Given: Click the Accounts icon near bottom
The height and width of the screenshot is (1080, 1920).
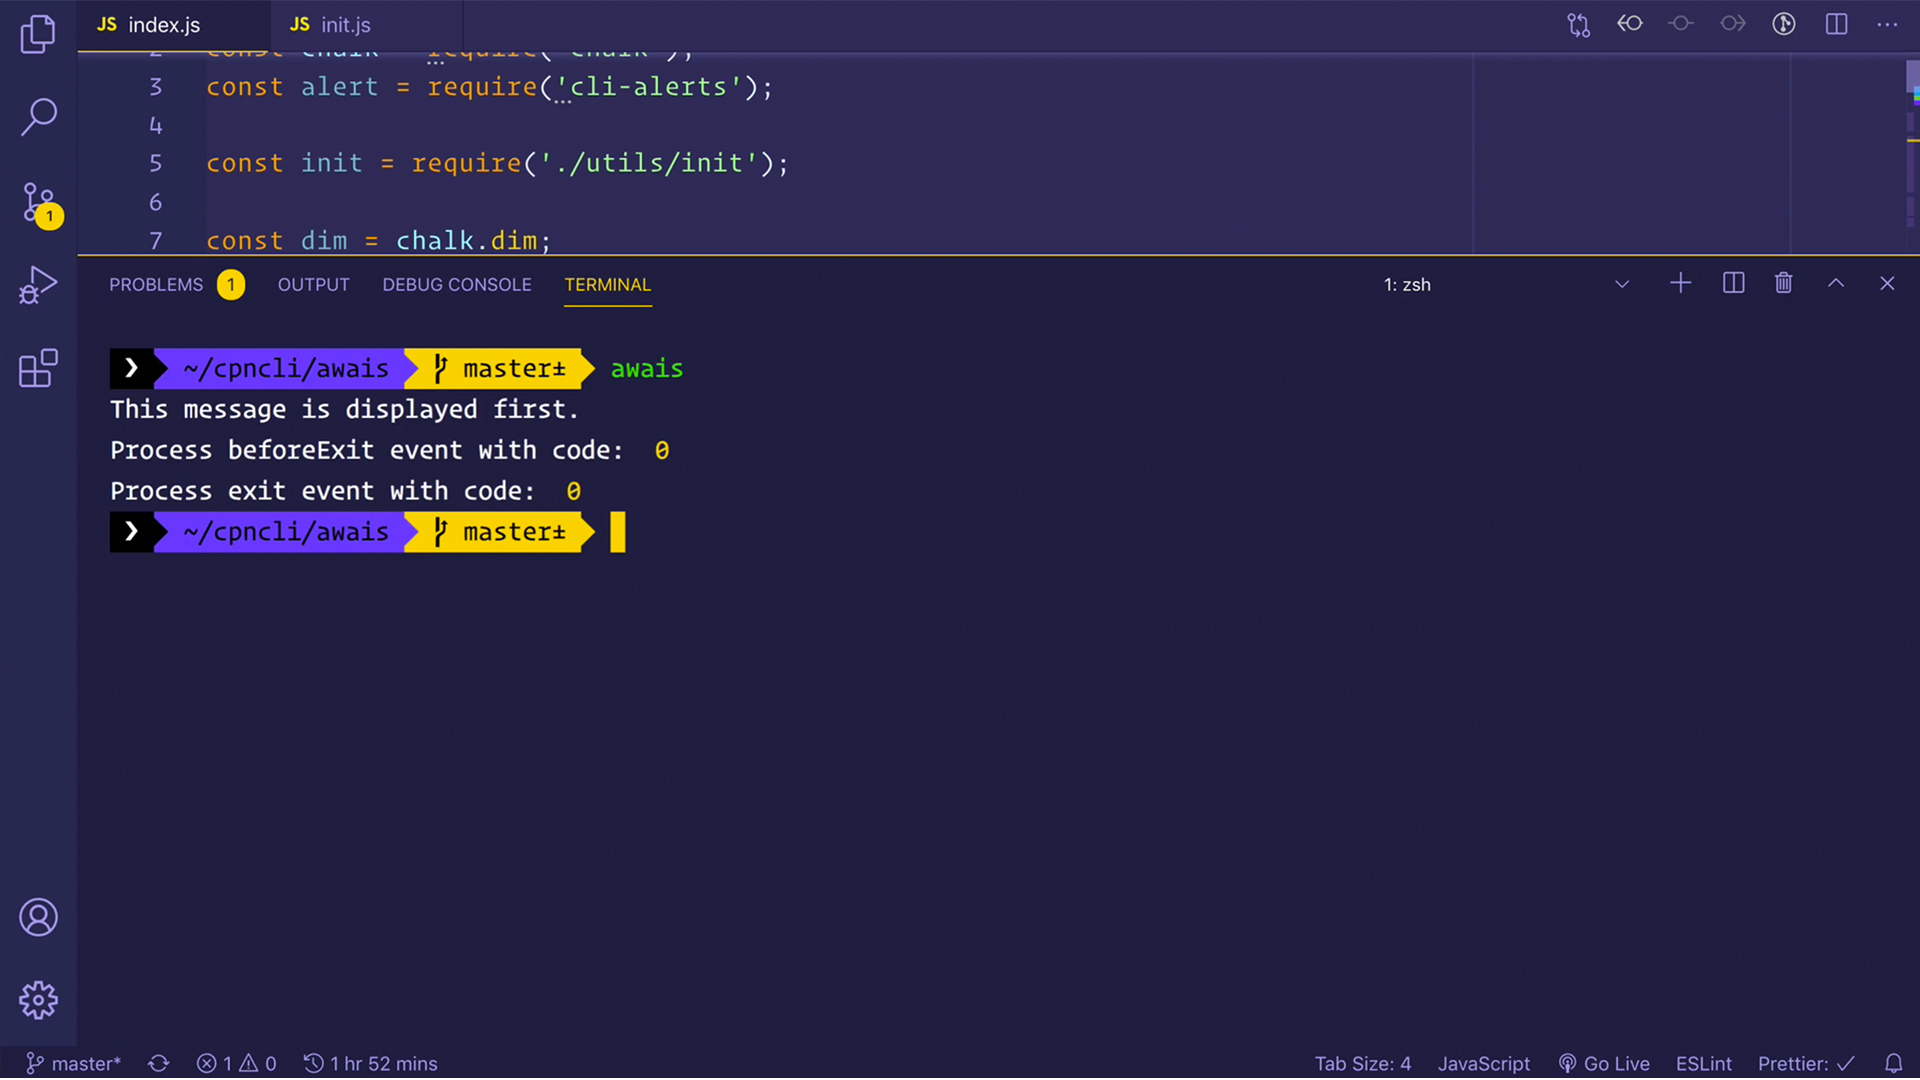Looking at the screenshot, I should (x=38, y=917).
